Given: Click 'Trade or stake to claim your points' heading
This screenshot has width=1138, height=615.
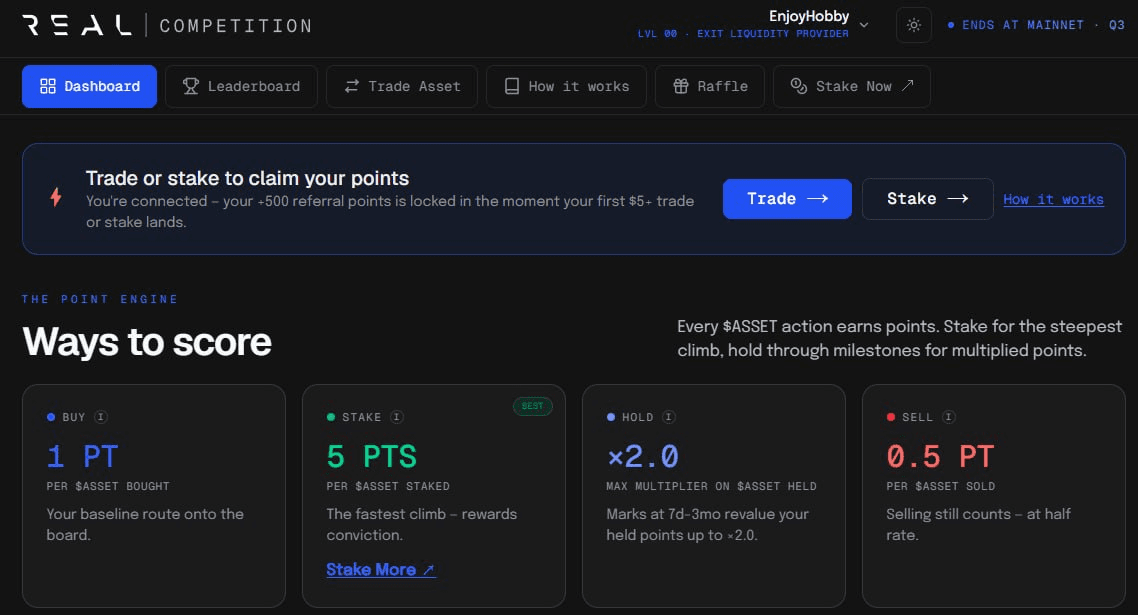Looking at the screenshot, I should pyautogui.click(x=247, y=178).
